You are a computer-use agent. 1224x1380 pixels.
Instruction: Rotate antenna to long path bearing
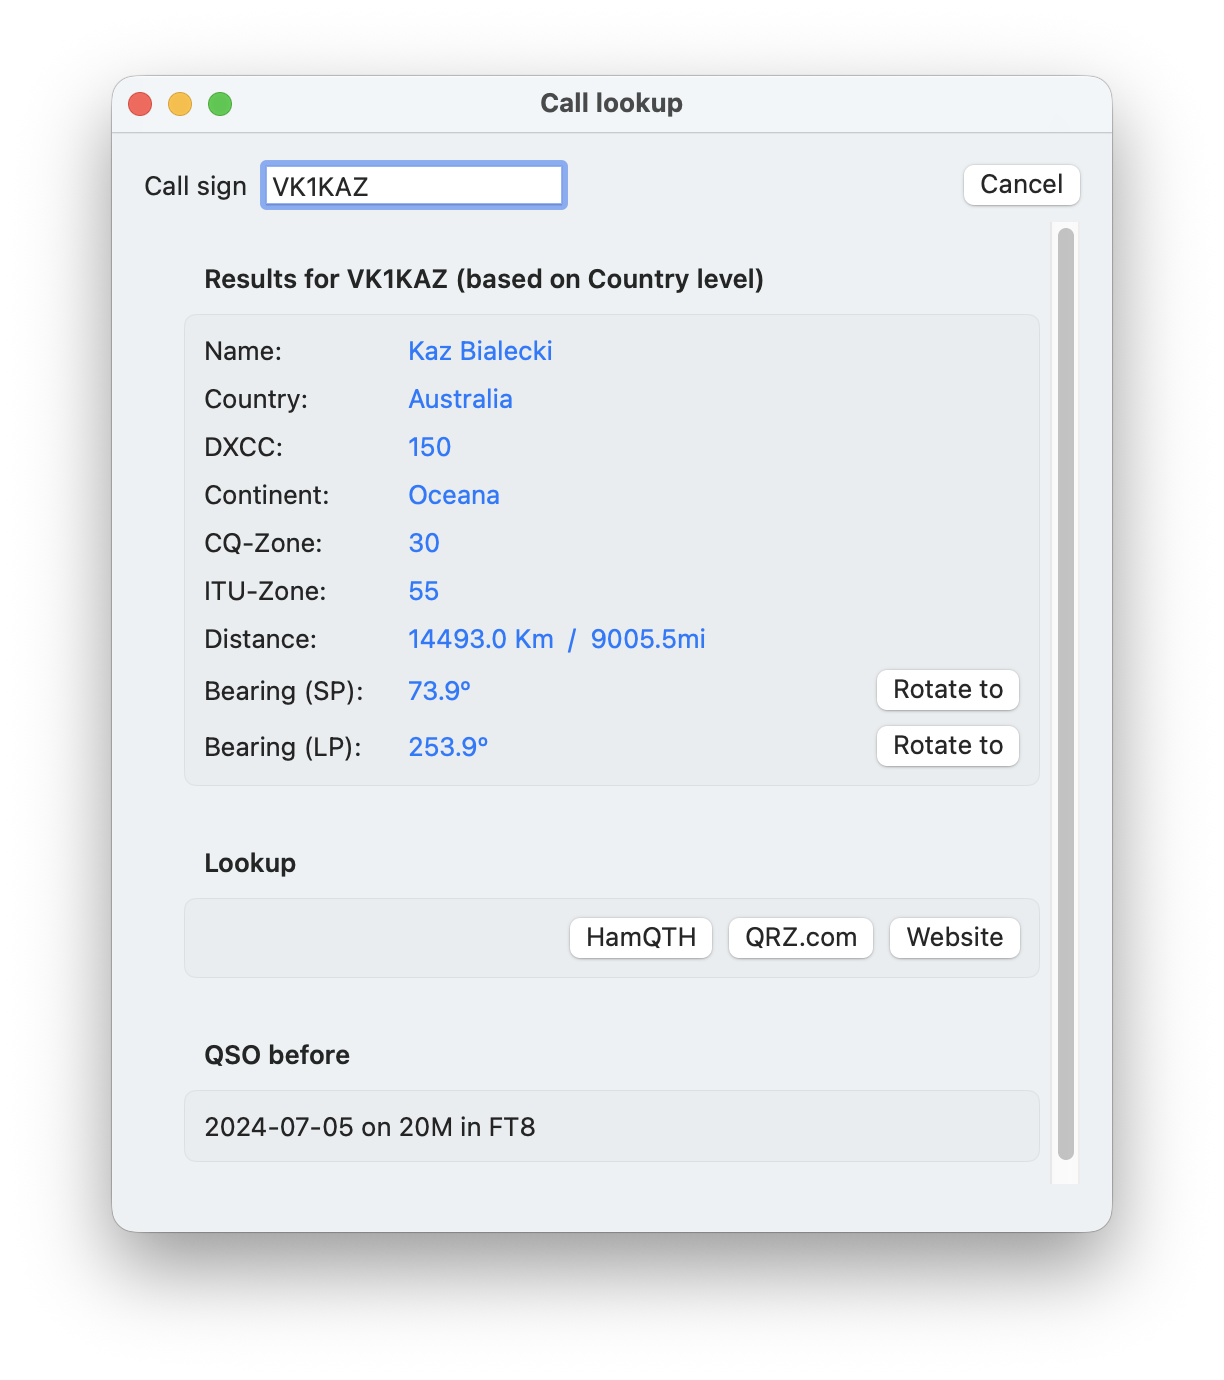pyautogui.click(x=947, y=746)
